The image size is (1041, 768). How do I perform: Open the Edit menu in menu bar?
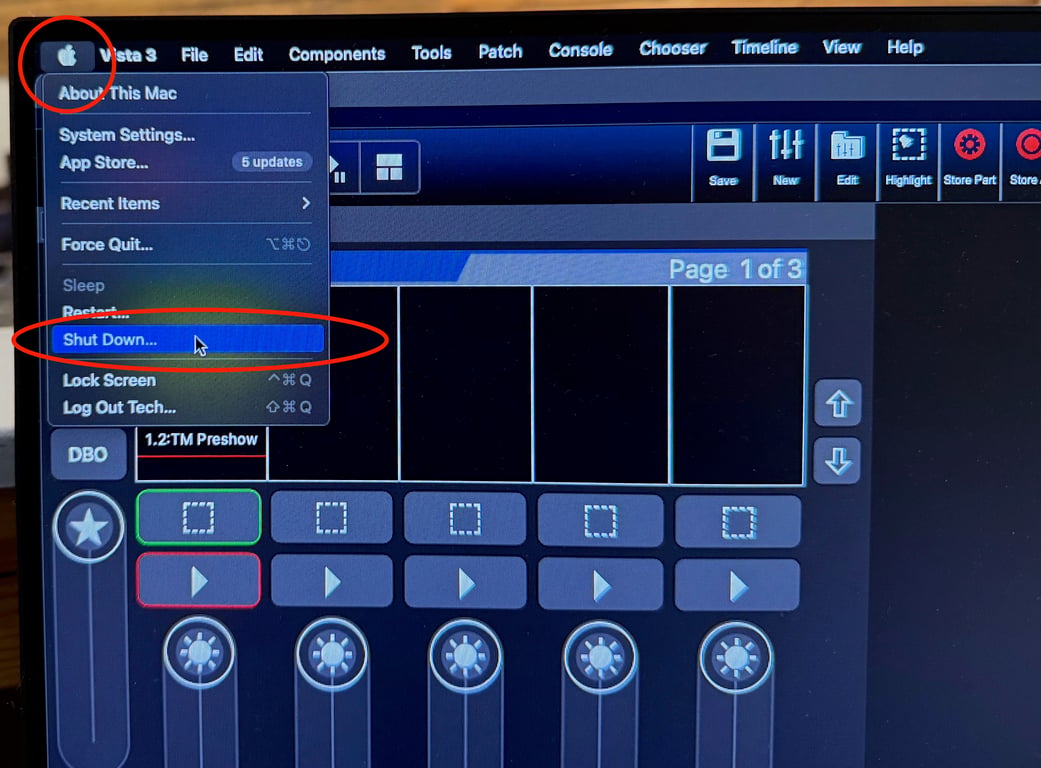click(248, 54)
